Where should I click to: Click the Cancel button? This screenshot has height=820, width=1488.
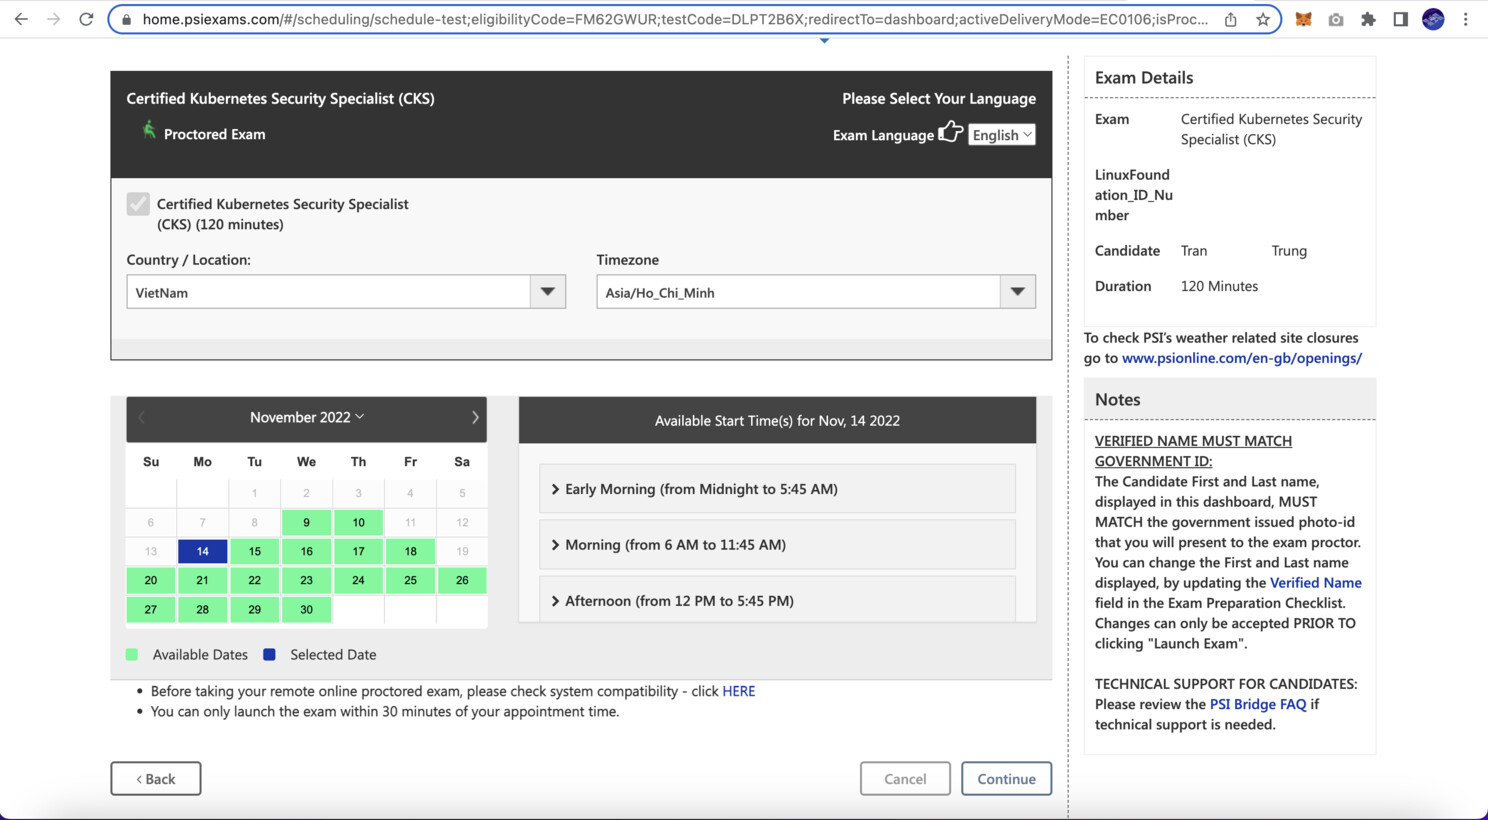pyautogui.click(x=905, y=779)
